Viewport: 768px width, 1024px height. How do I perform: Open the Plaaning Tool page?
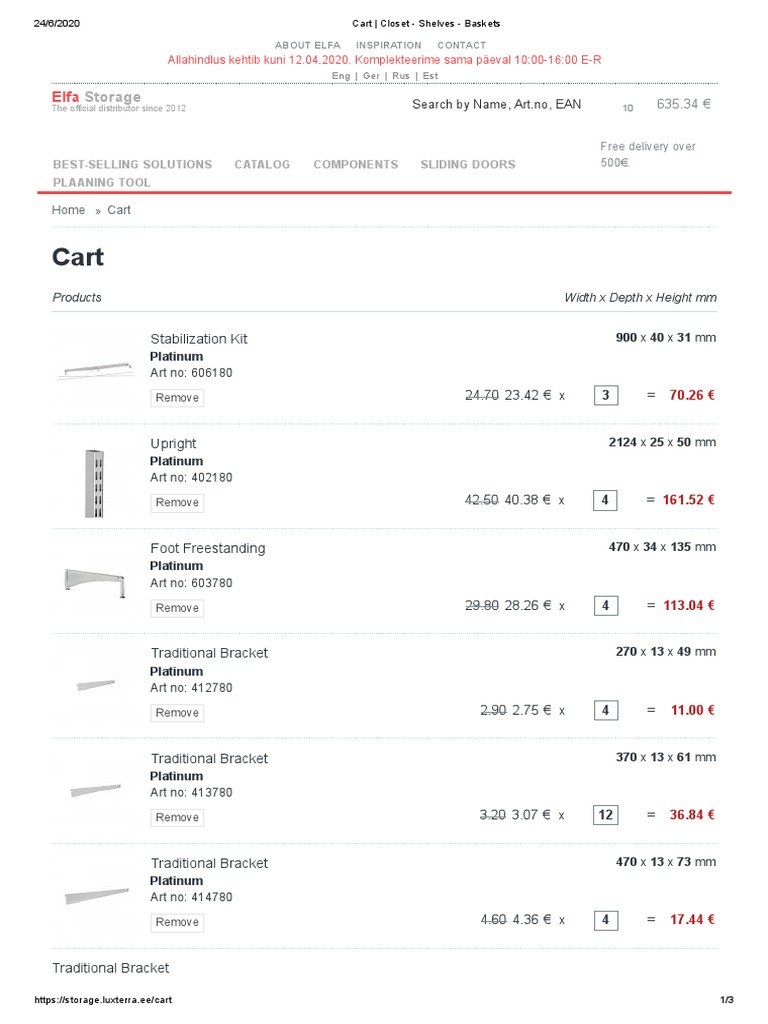pyautogui.click(x=102, y=182)
